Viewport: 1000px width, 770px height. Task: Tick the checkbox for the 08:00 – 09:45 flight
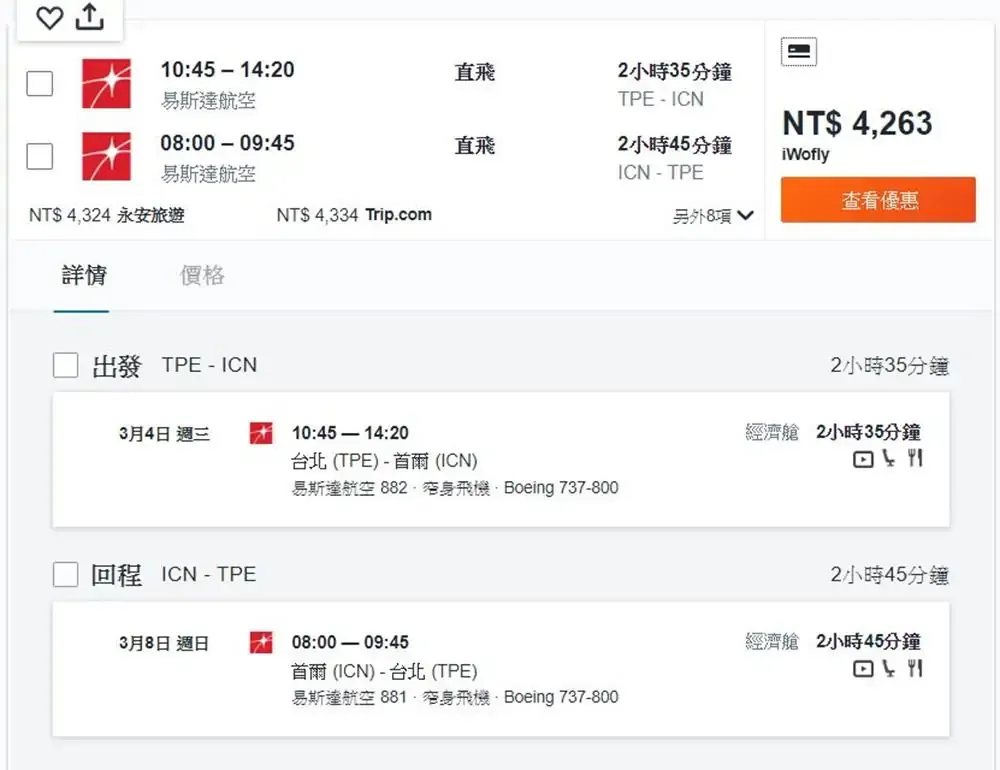40,157
